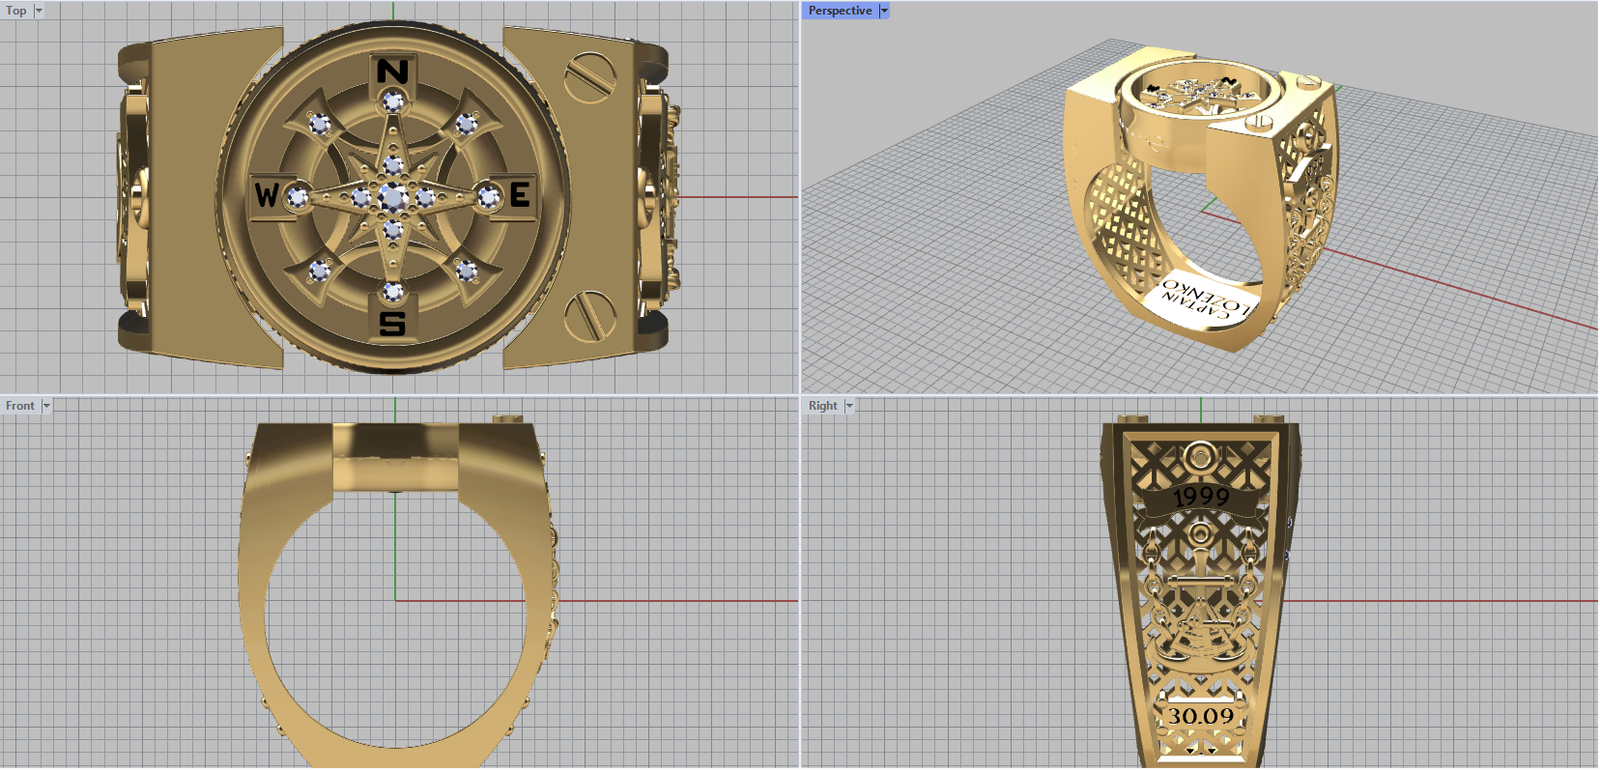Select the center gemstone of the compass

[x=392, y=197]
